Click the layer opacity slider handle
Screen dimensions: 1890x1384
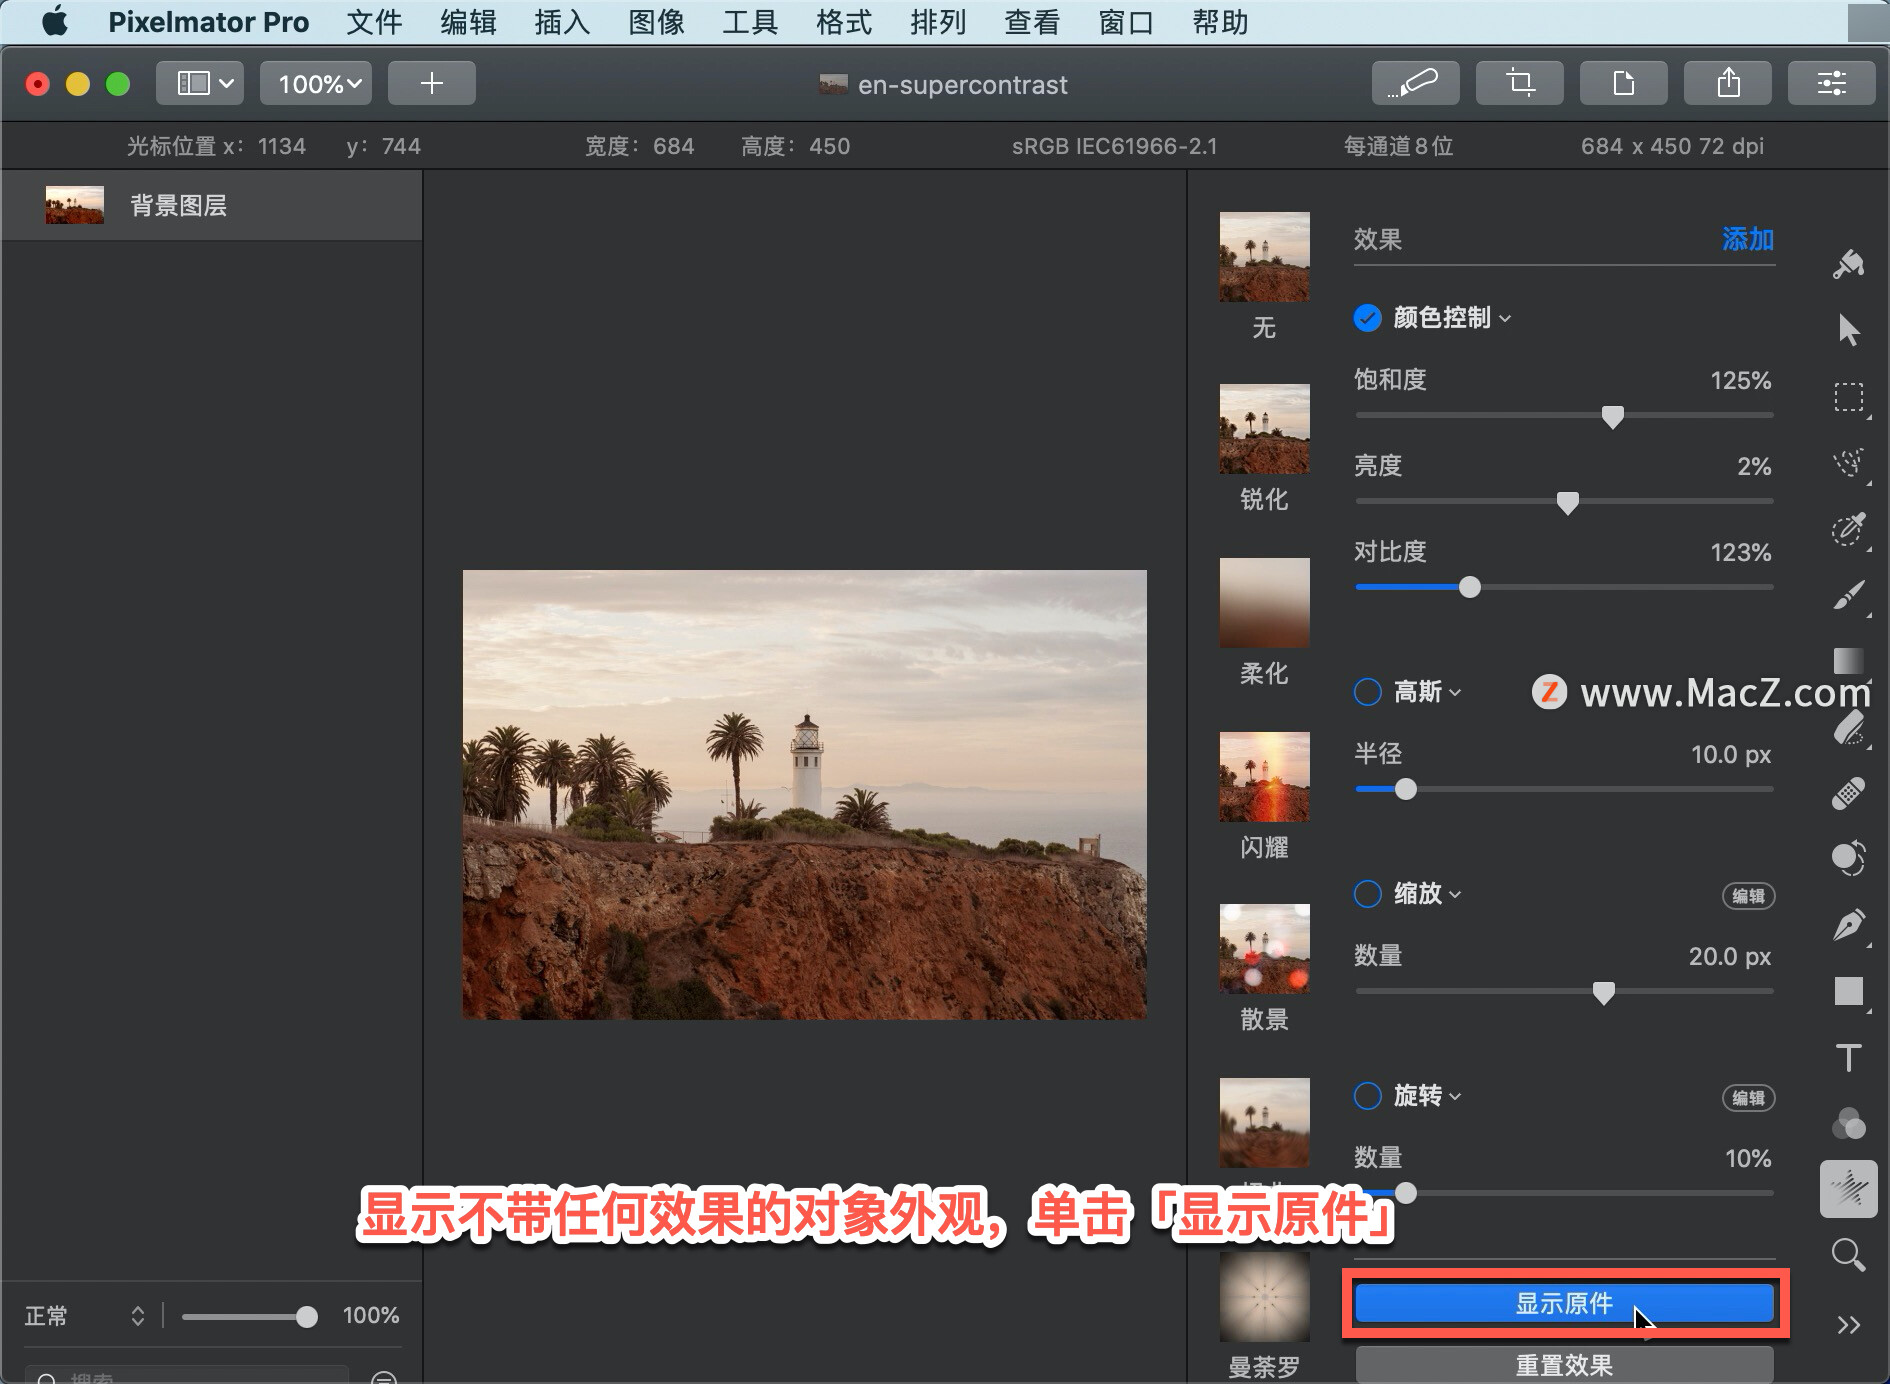(x=306, y=1317)
